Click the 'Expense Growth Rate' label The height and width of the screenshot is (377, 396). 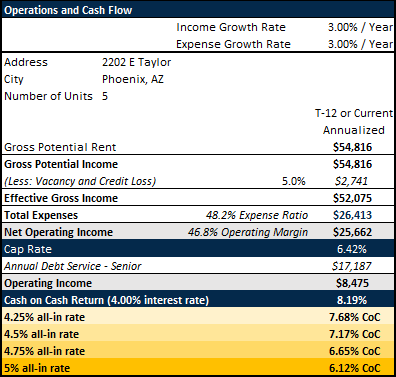pyautogui.click(x=233, y=44)
